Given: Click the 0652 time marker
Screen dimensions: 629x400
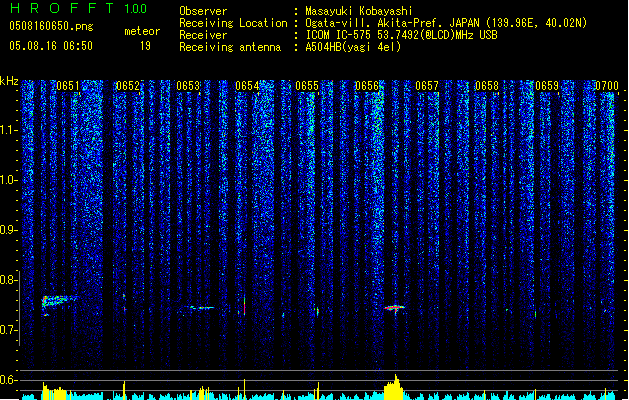Looking at the screenshot, I should point(128,86).
